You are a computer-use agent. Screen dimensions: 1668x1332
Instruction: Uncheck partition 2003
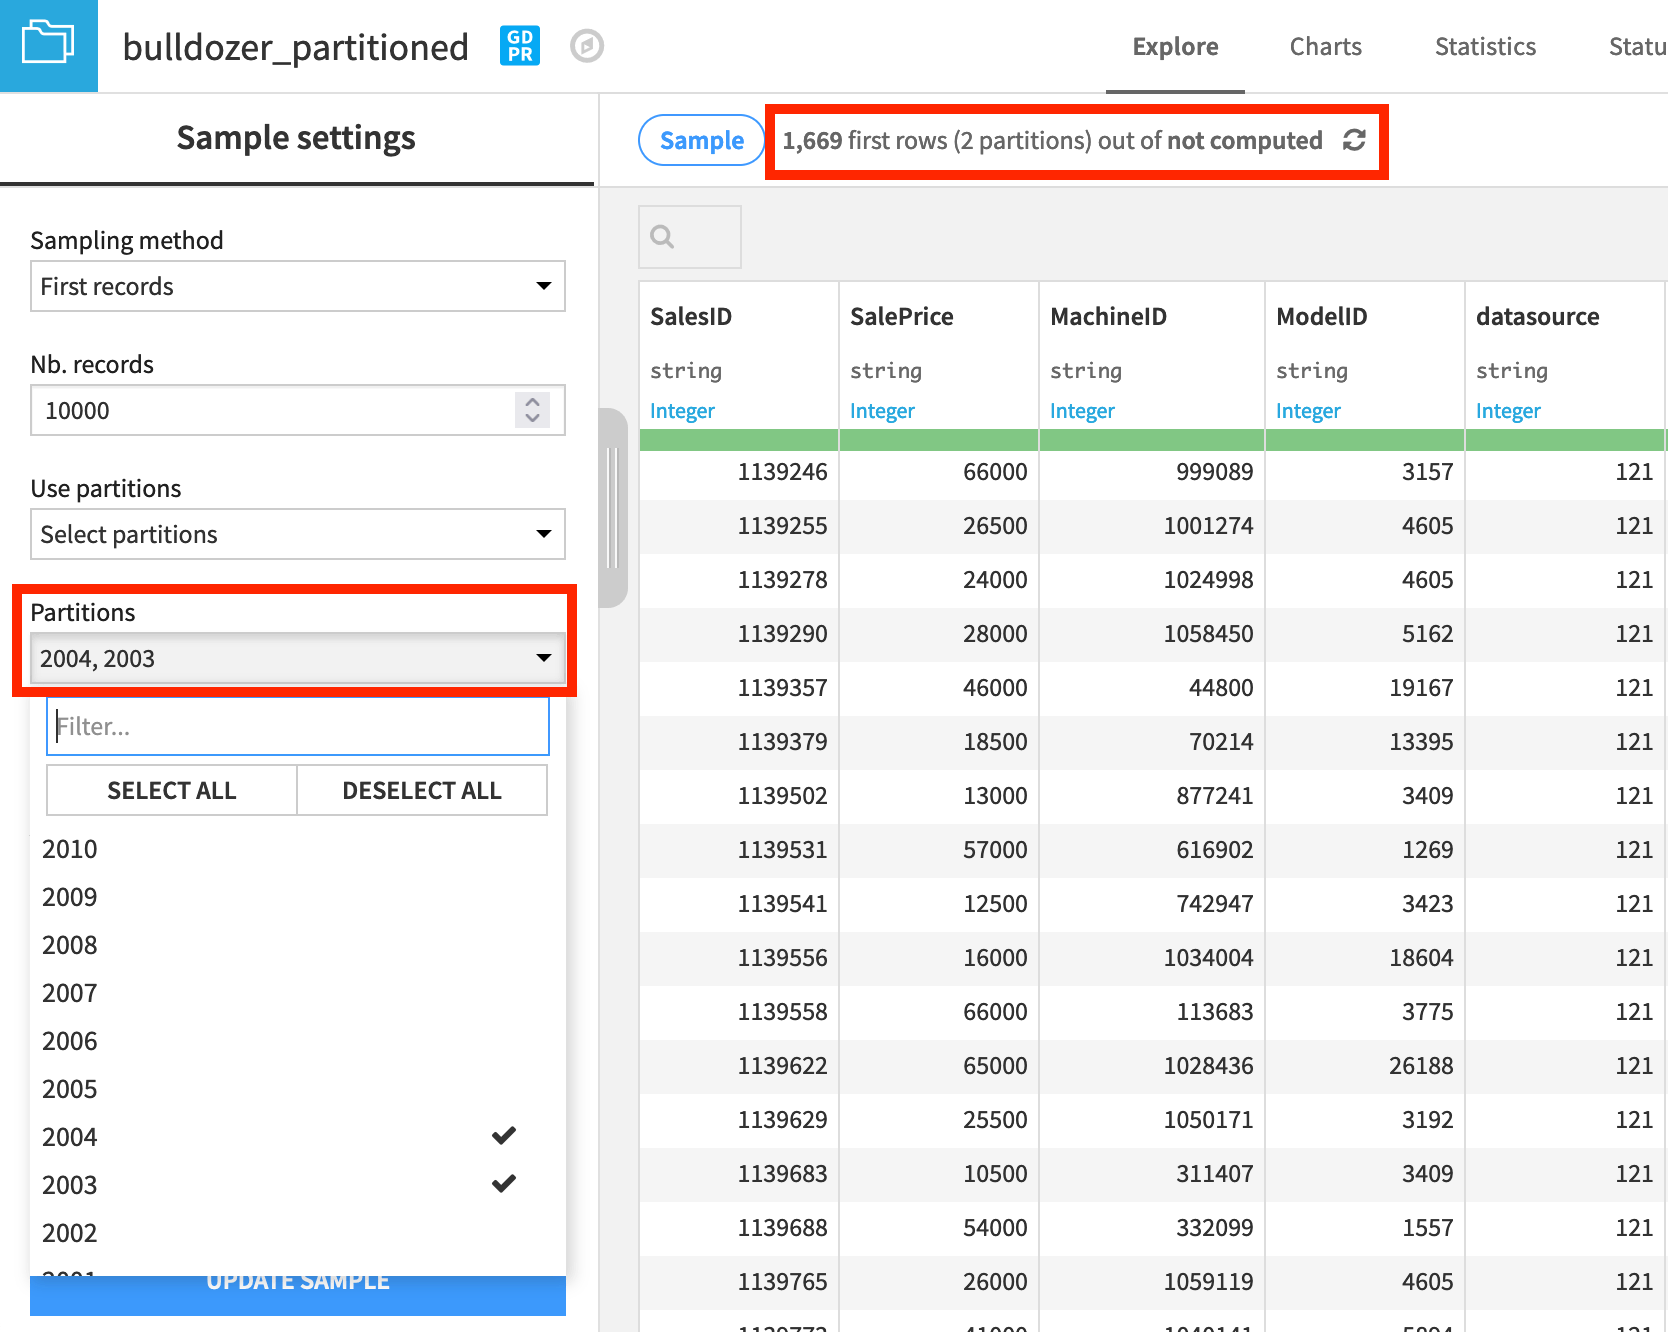[x=298, y=1185]
